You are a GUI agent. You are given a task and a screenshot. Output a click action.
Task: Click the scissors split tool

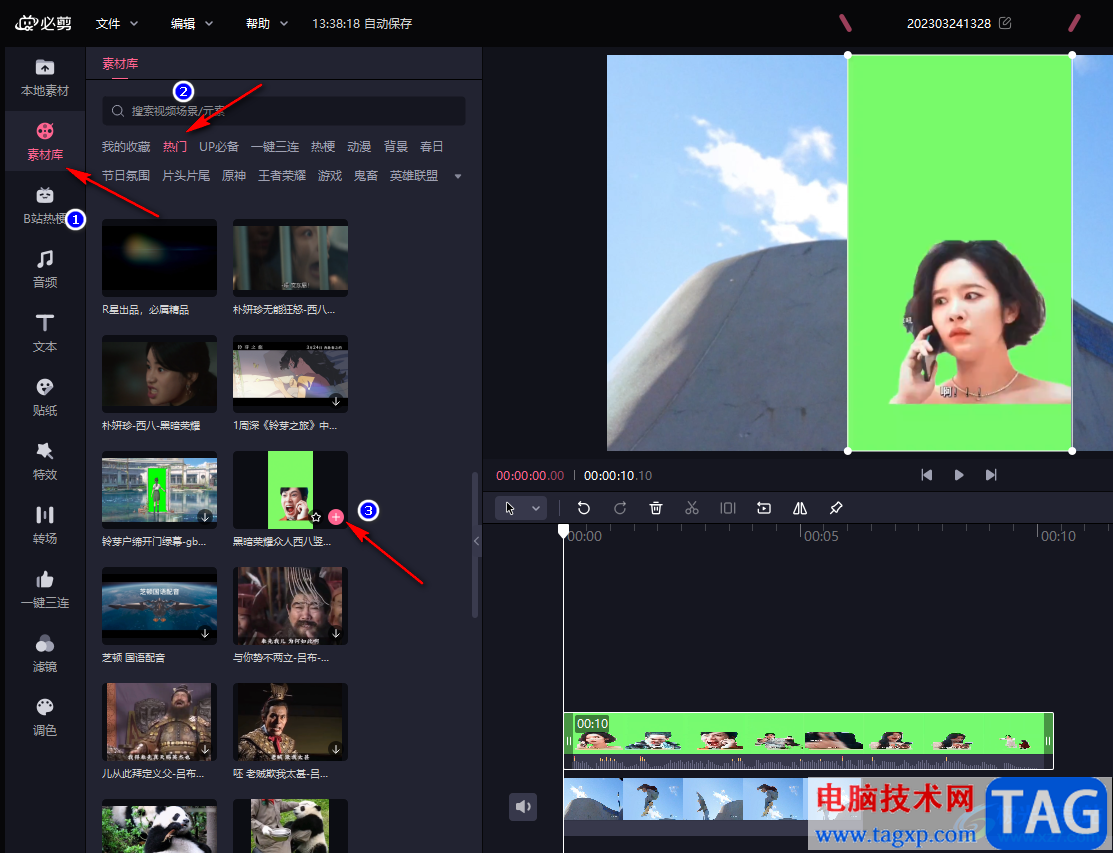coord(692,508)
